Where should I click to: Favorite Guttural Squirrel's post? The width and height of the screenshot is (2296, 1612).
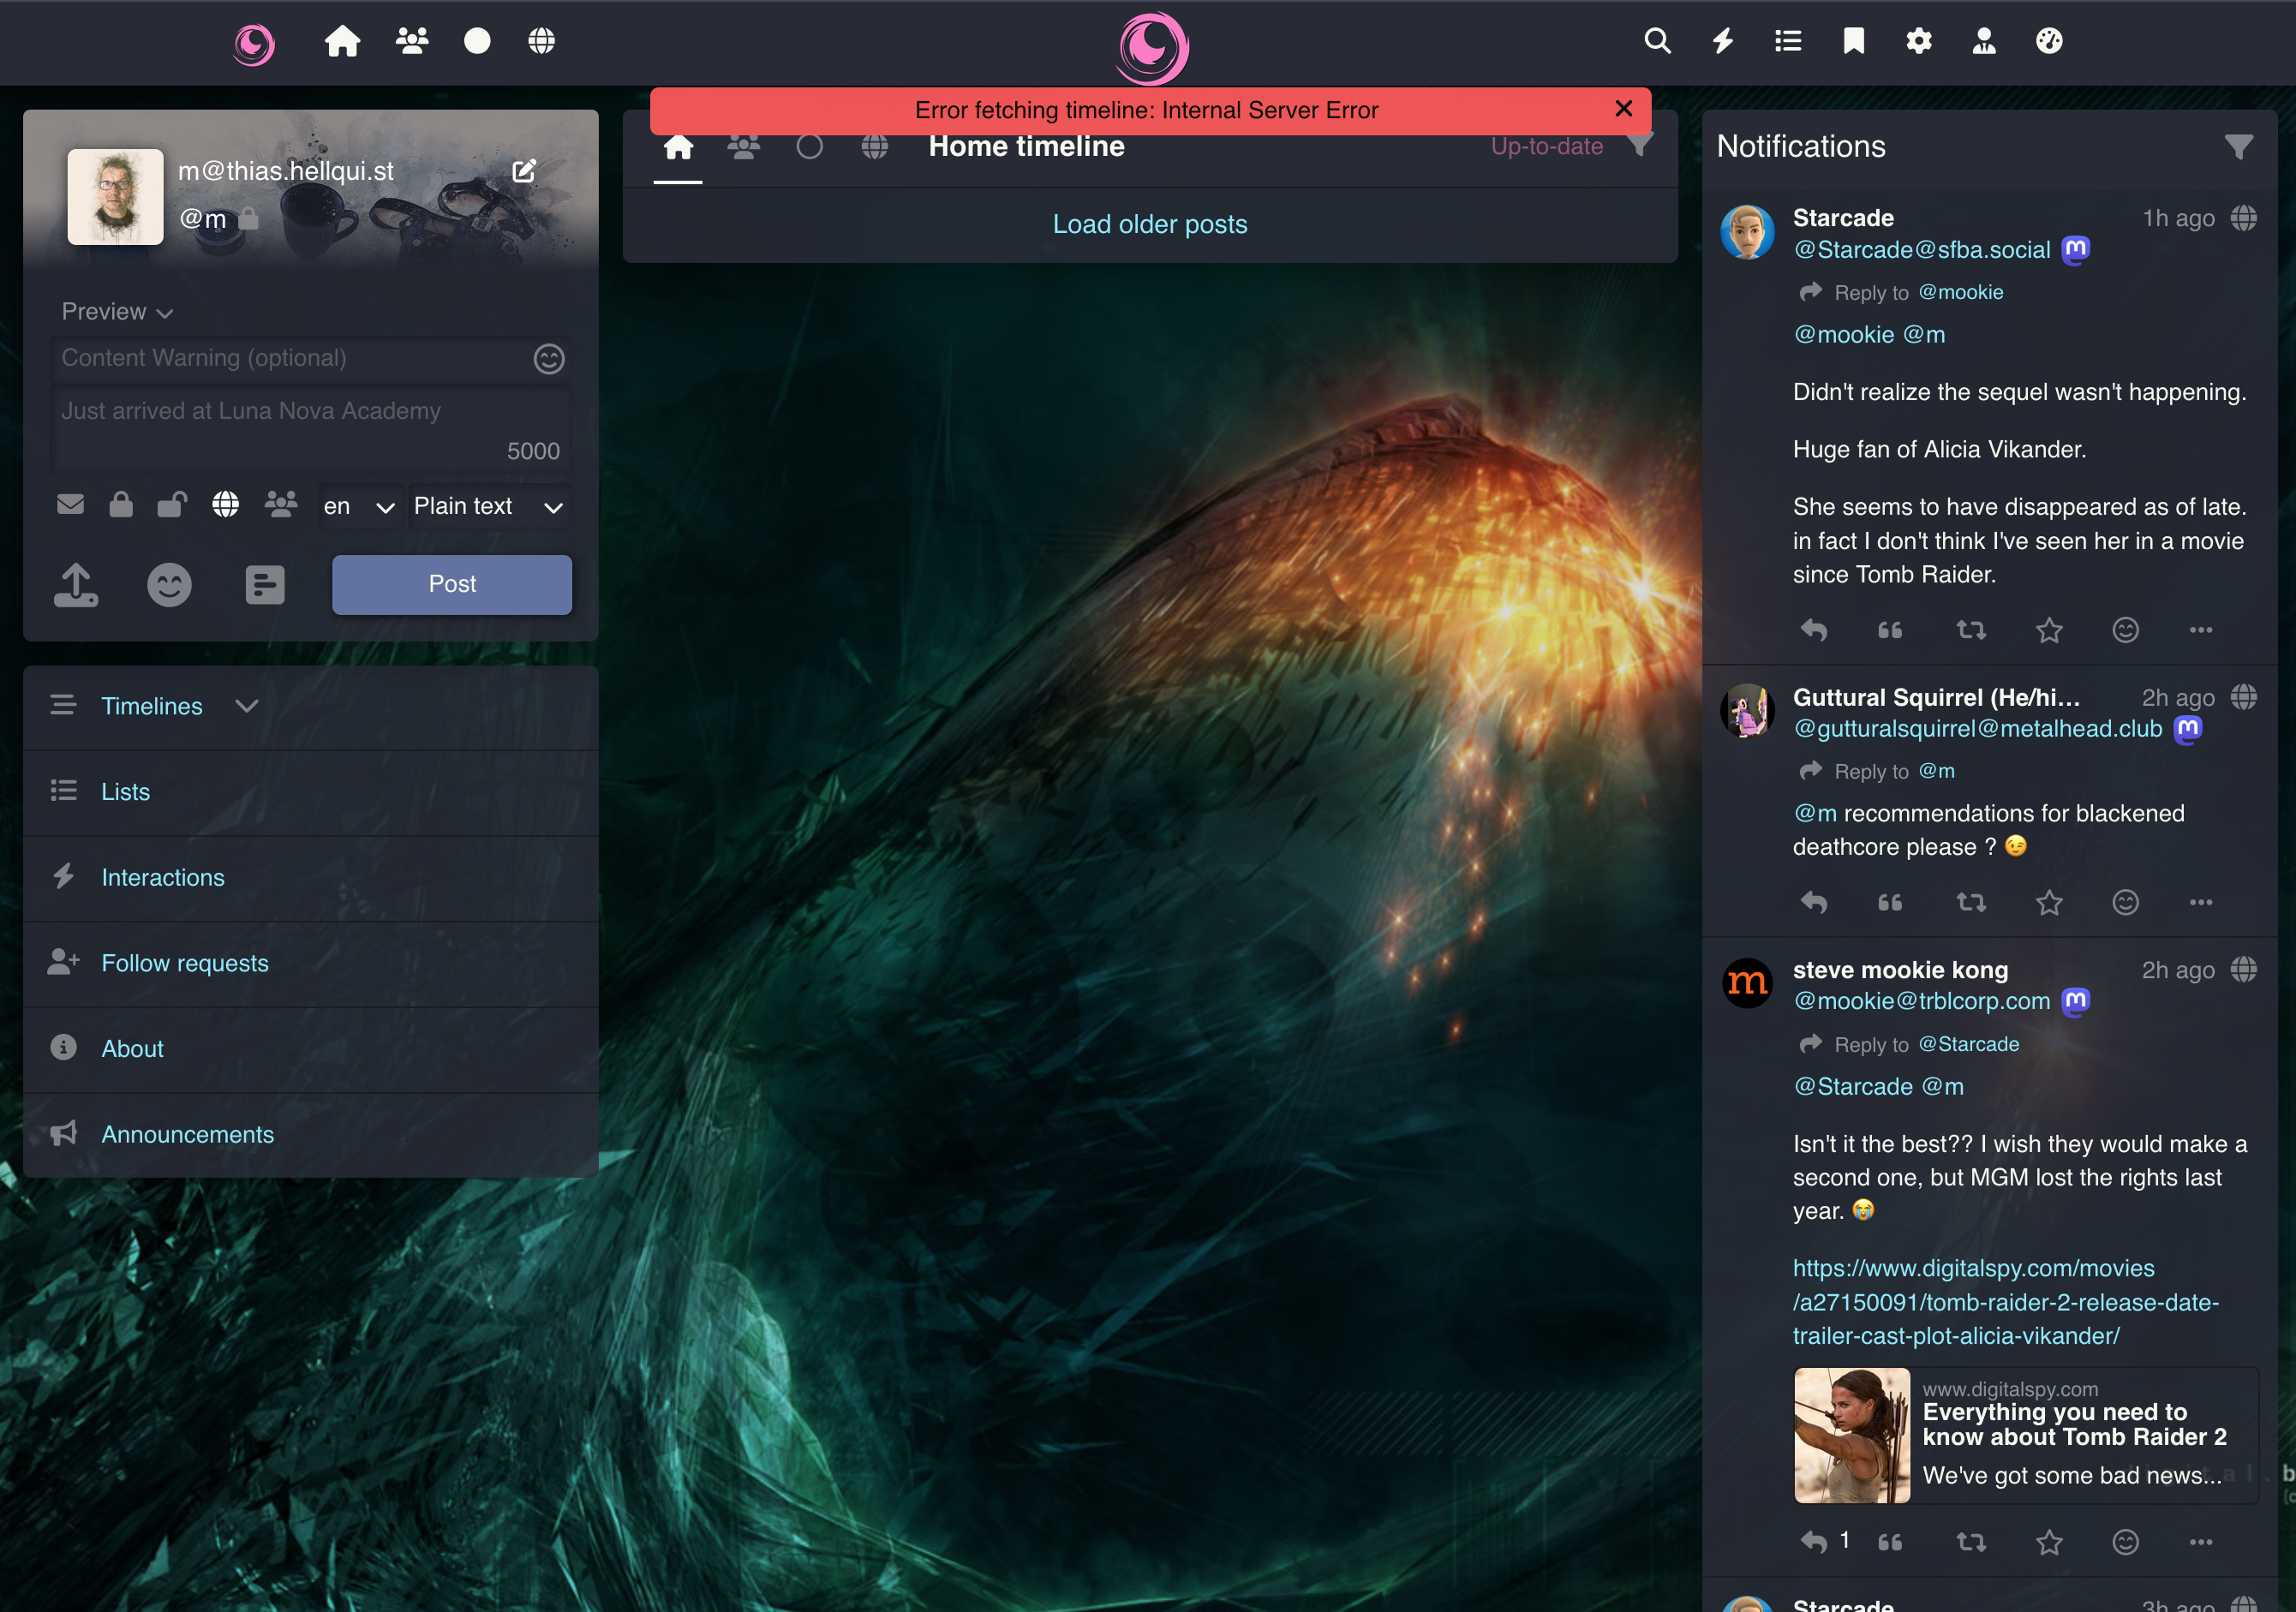pyautogui.click(x=2049, y=903)
